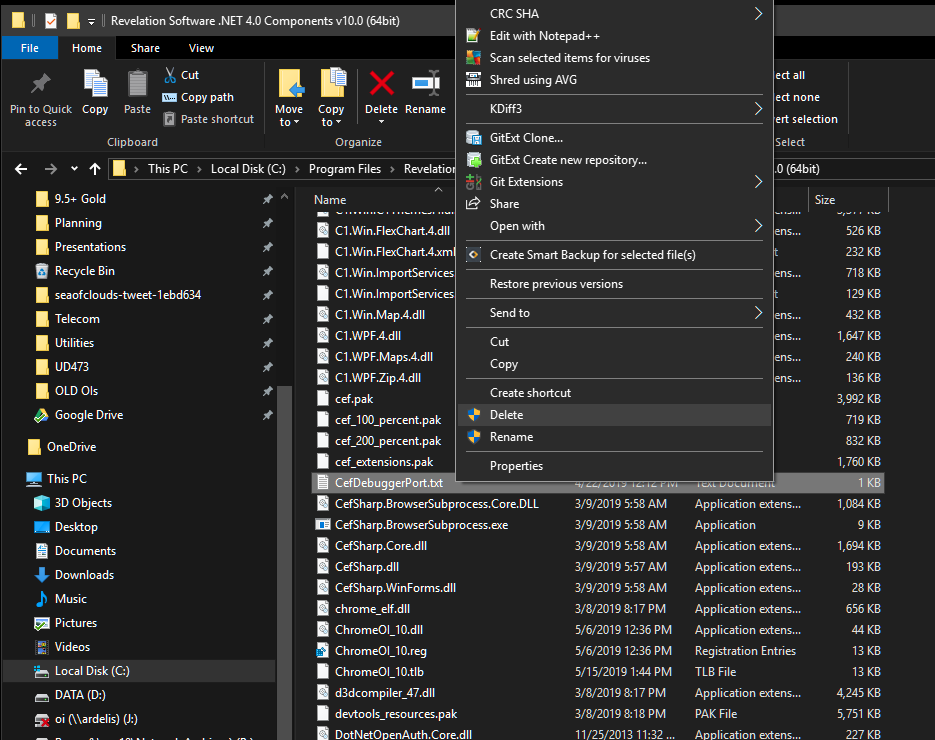Viewport: 935px width, 740px height.
Task: Click the navigation pane scrollbar thumb
Action: (284, 561)
